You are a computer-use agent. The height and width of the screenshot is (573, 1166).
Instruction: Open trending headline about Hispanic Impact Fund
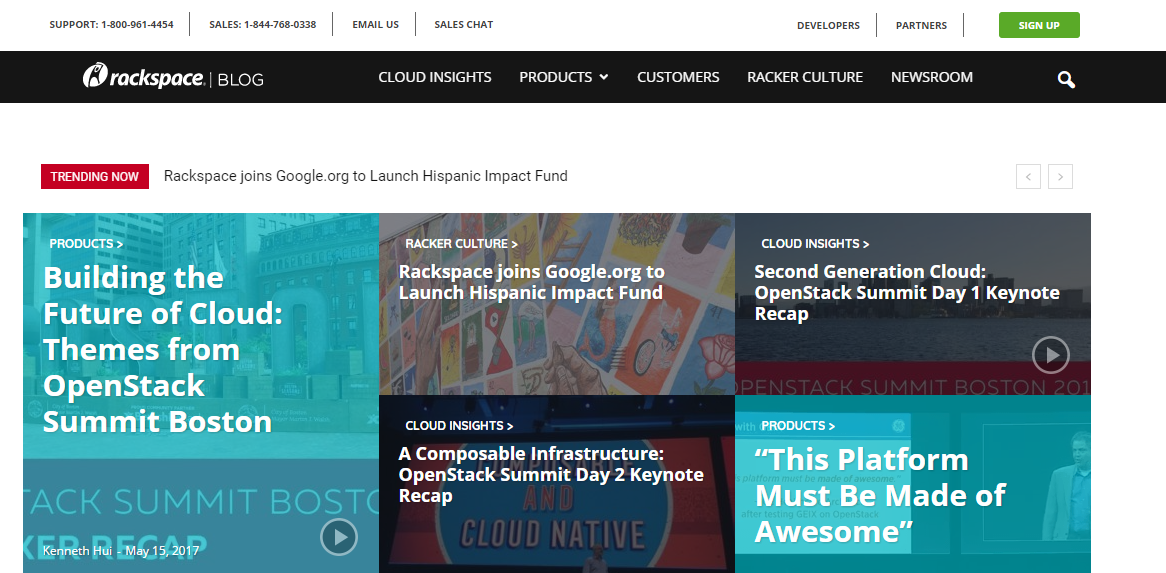pos(366,176)
